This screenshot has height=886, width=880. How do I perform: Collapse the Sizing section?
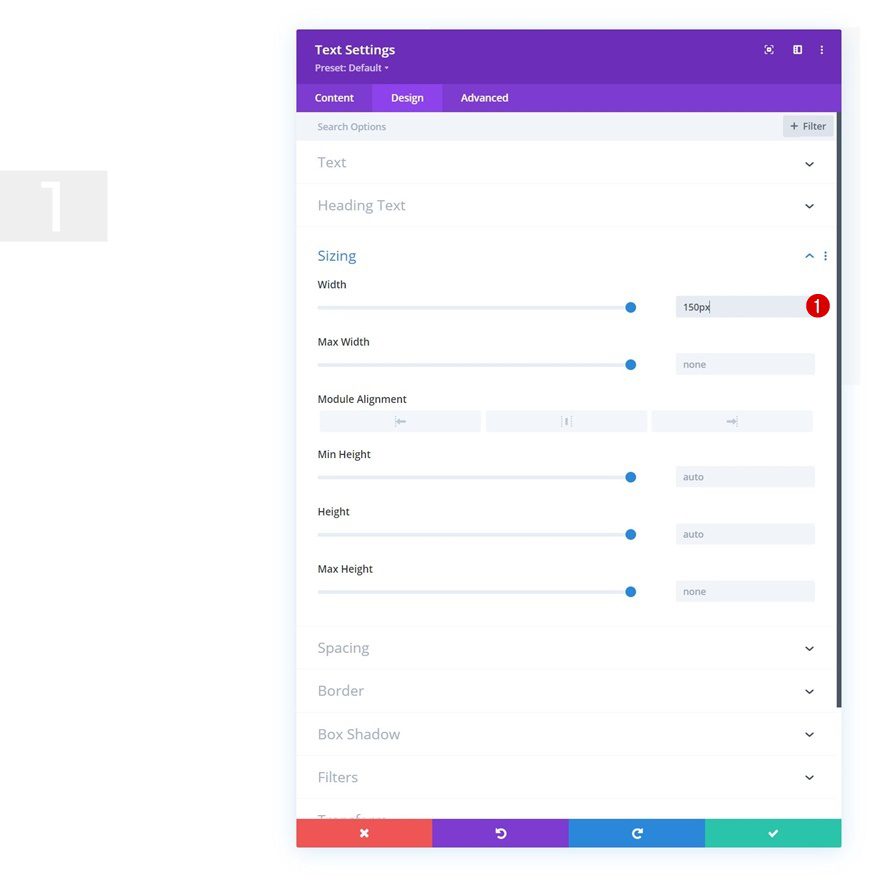point(809,255)
